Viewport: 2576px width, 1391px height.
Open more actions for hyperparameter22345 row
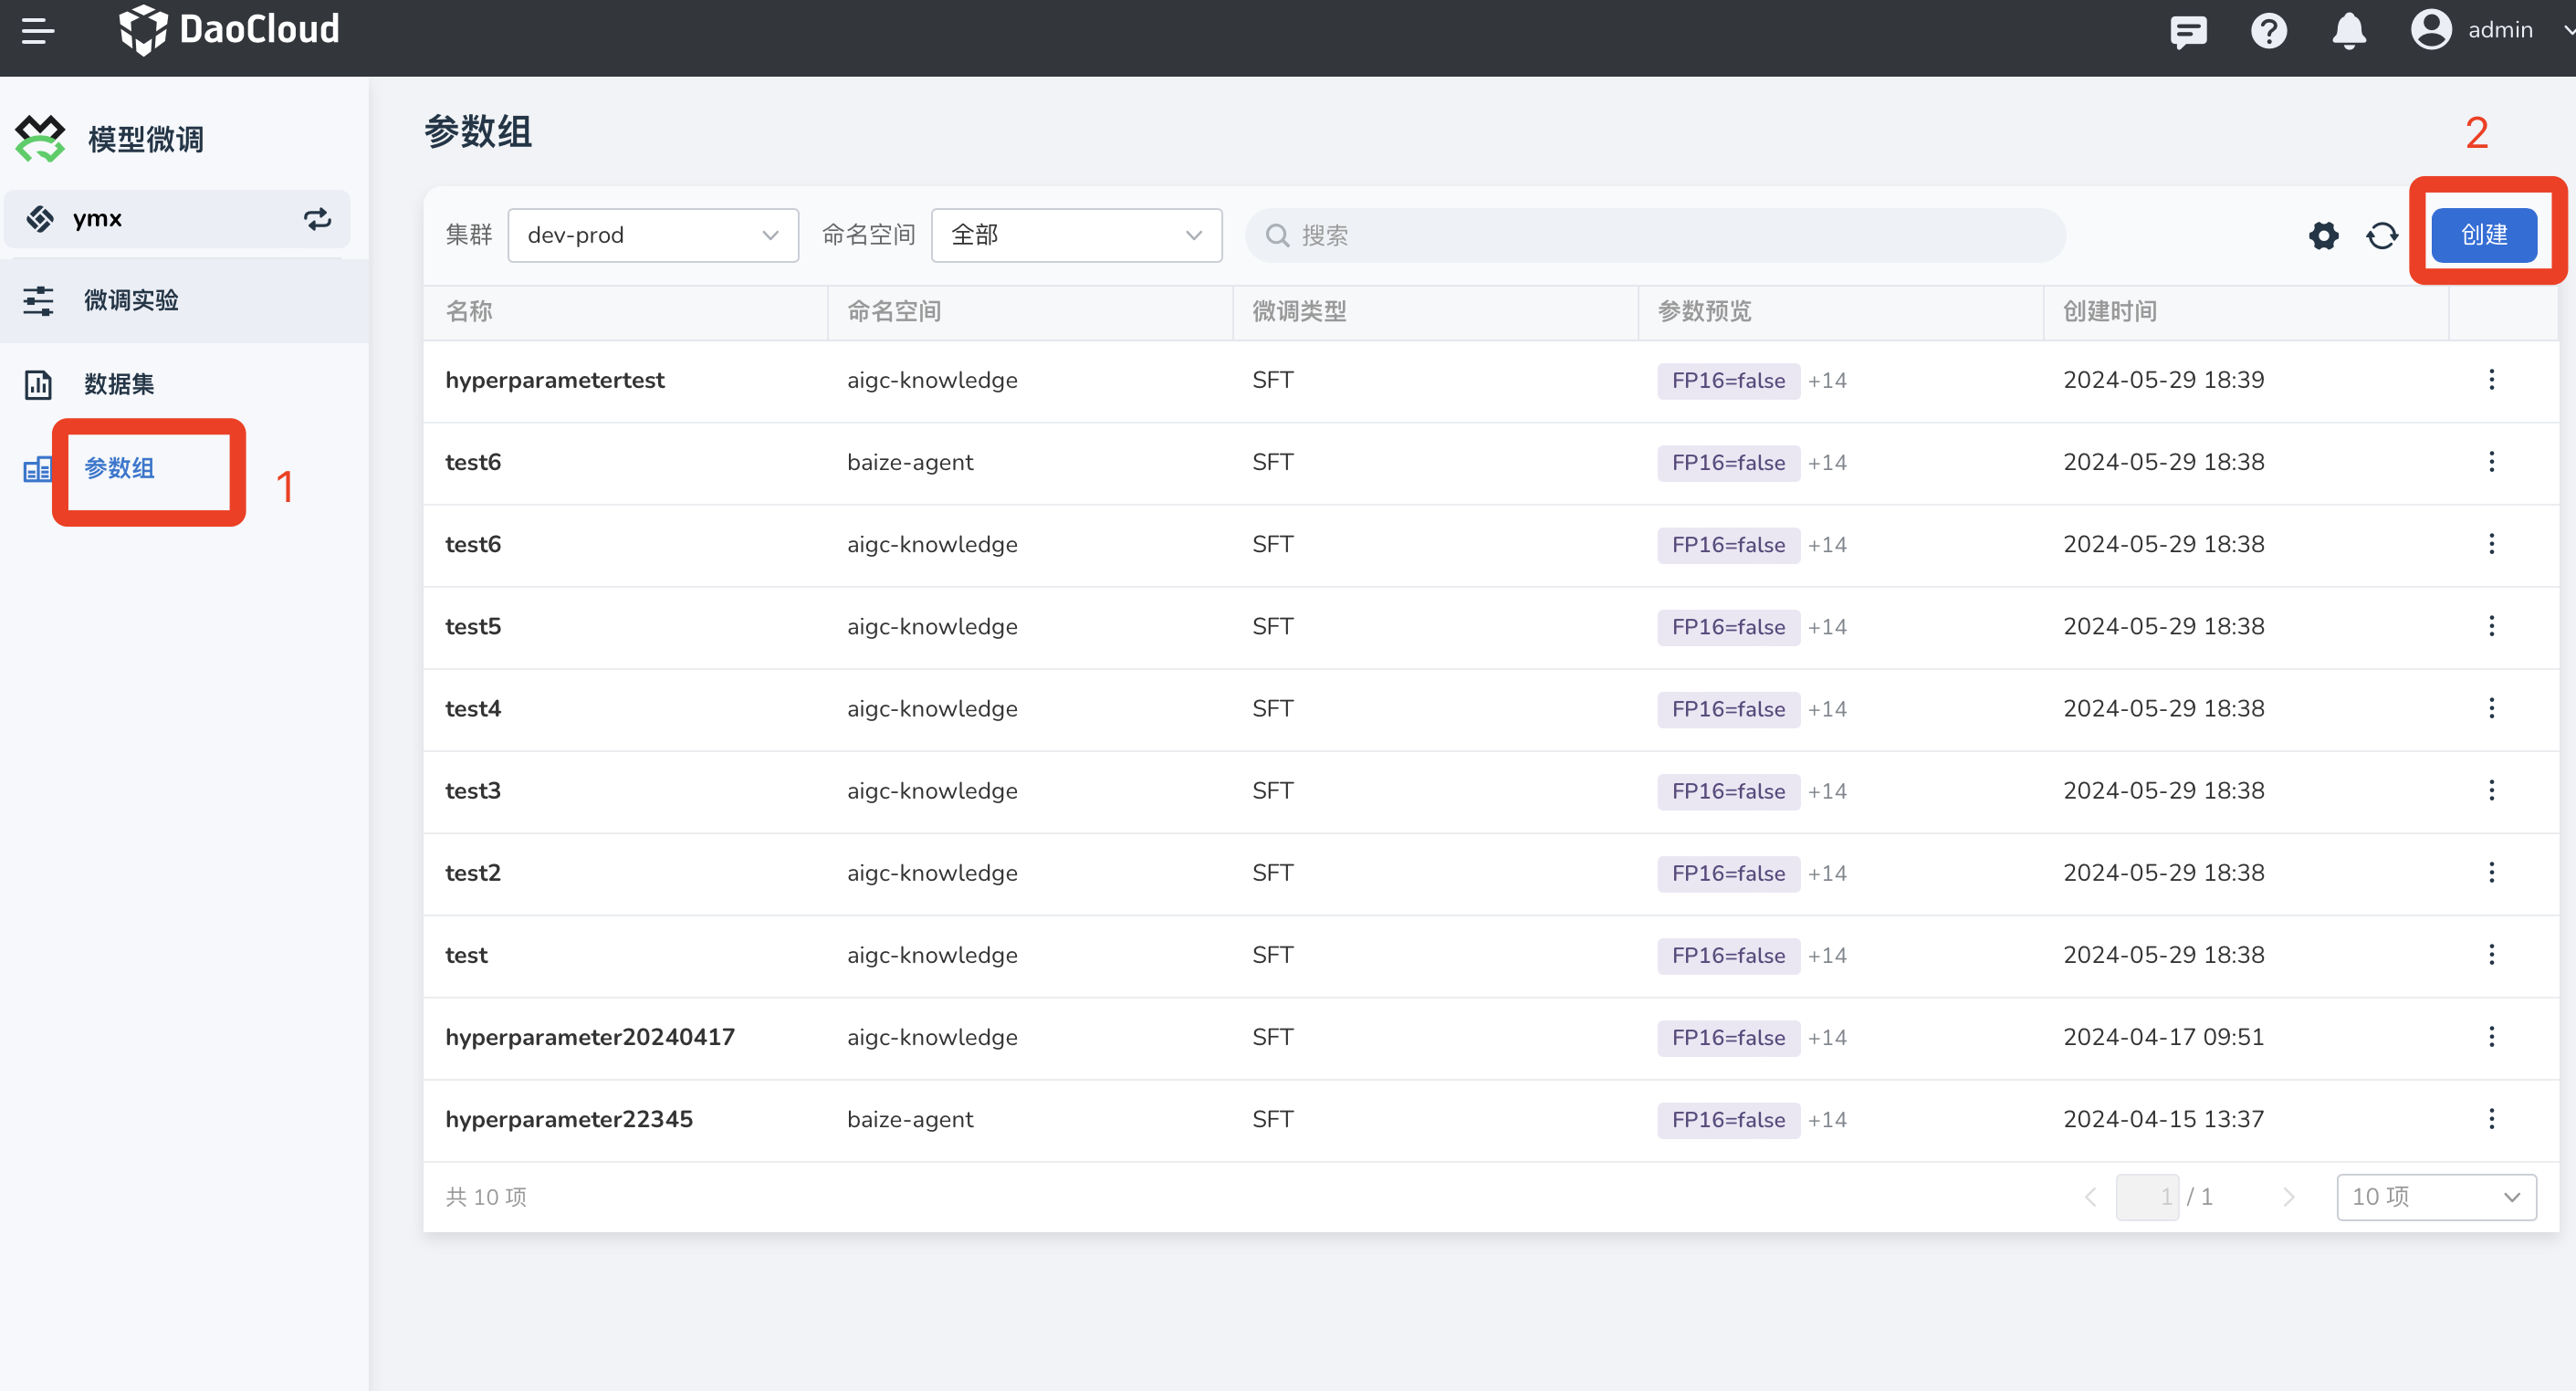(2491, 1119)
